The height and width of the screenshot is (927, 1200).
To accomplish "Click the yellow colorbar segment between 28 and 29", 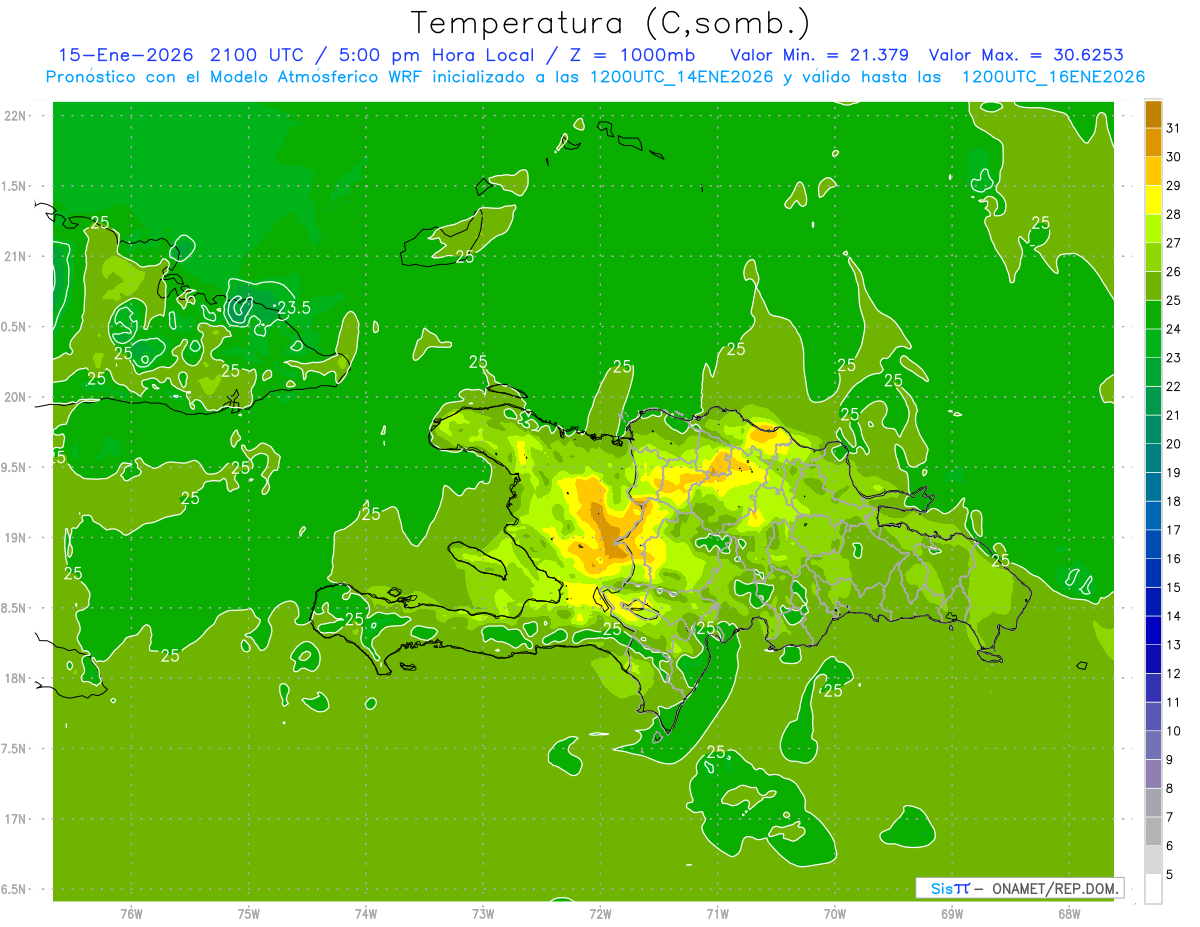I will click(1153, 200).
